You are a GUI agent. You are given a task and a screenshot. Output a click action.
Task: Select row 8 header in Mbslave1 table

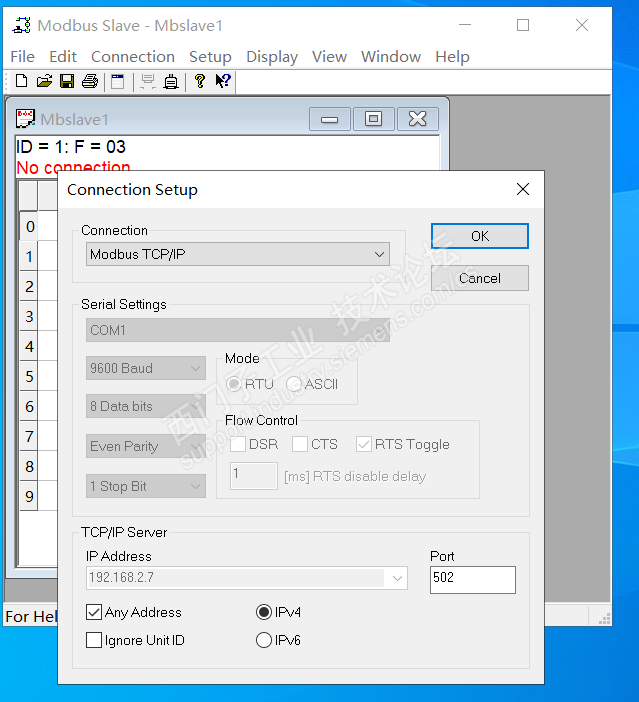tap(29, 466)
